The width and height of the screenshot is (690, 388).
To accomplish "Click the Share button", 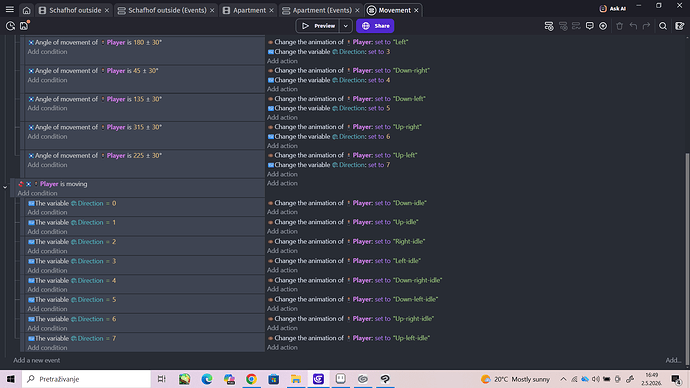I will pos(375,26).
